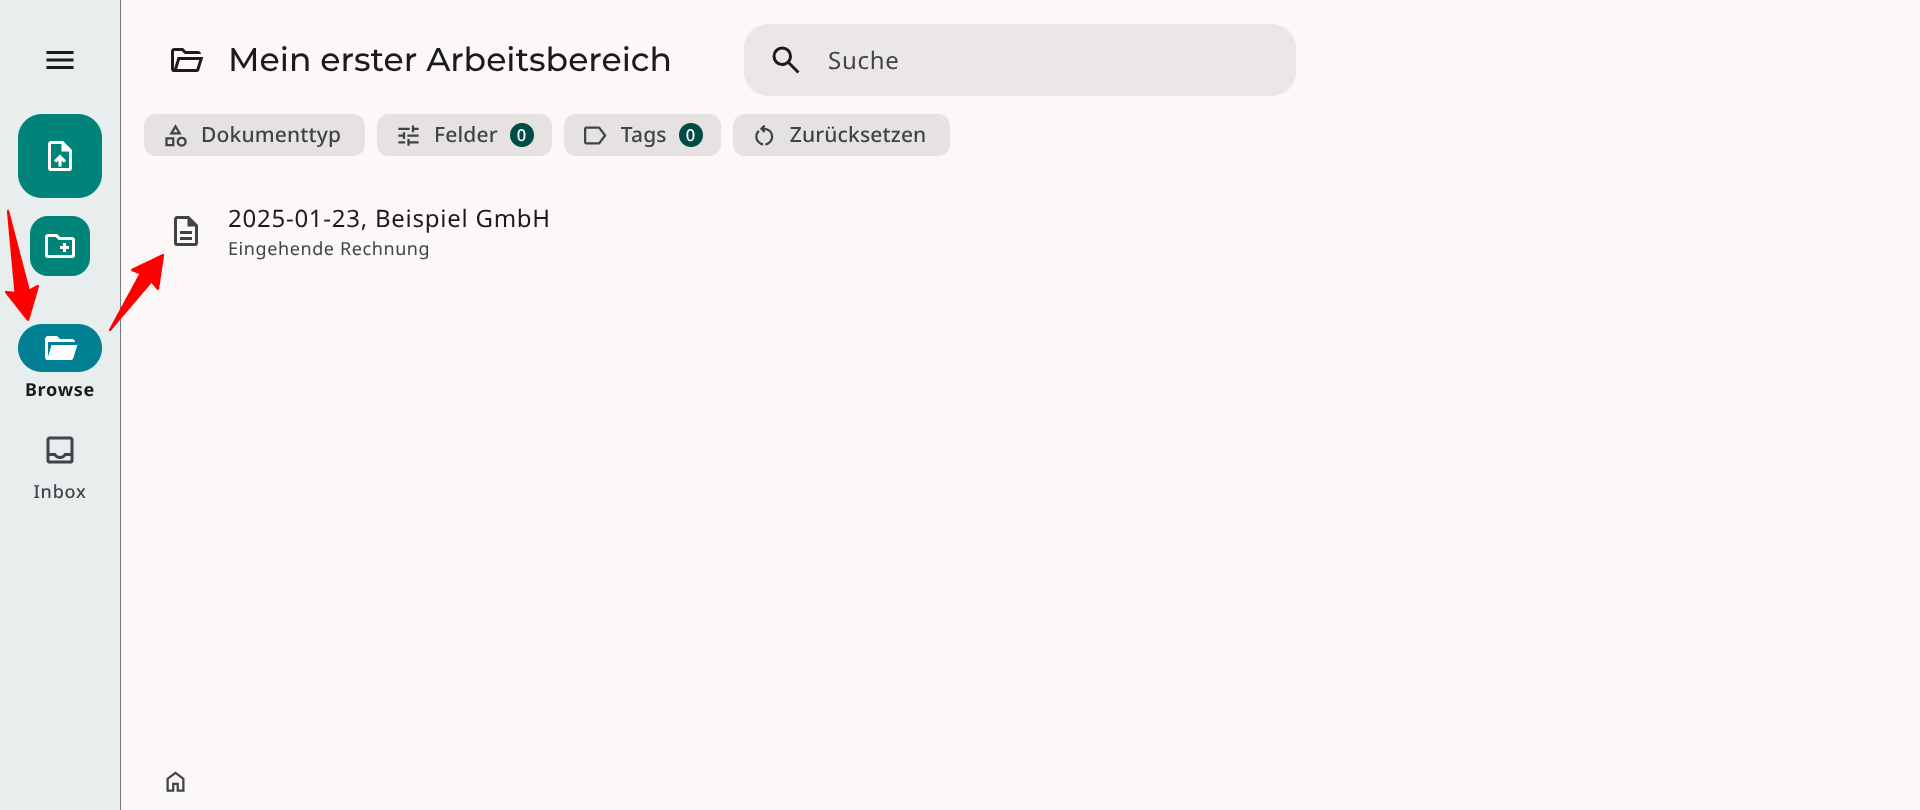Image resolution: width=1920 pixels, height=810 pixels.
Task: Switch to the Browse section
Action: 60,349
